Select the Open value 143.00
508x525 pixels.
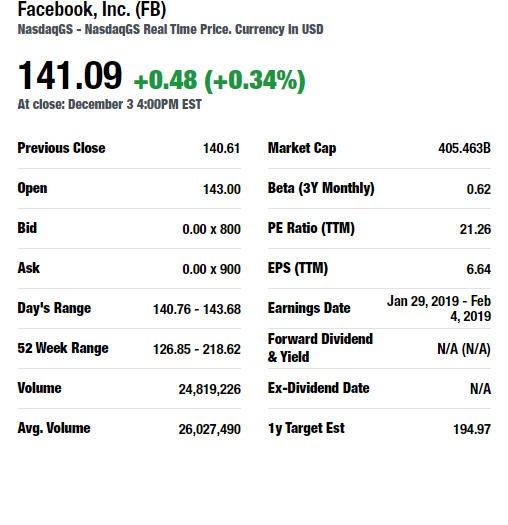click(222, 189)
